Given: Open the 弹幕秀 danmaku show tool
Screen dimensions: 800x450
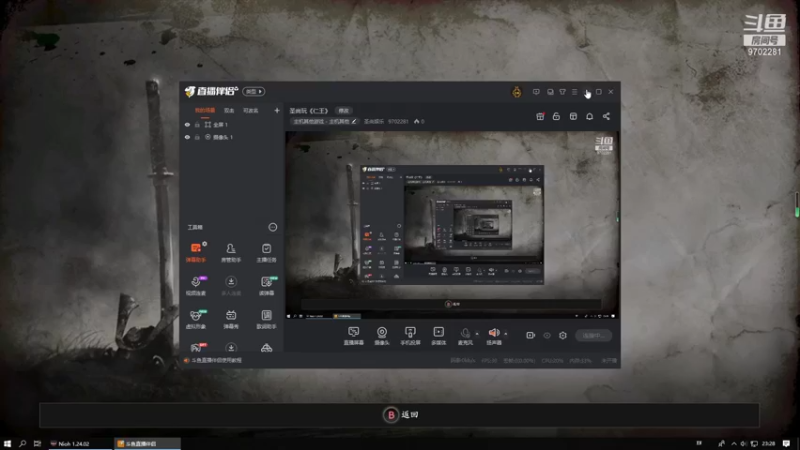Looking at the screenshot, I should click(x=231, y=319).
